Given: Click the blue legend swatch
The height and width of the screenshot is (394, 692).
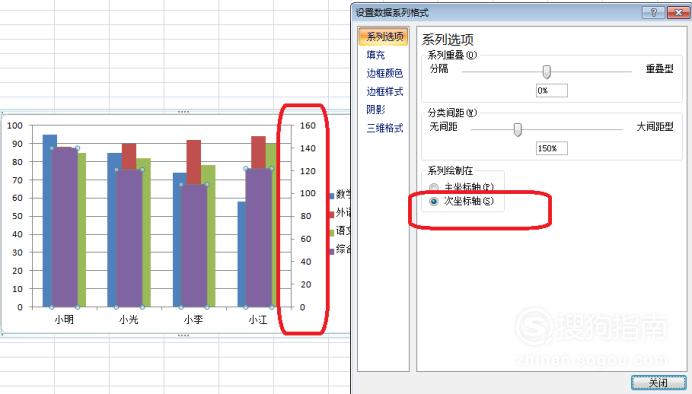Looking at the screenshot, I should click(331, 195).
